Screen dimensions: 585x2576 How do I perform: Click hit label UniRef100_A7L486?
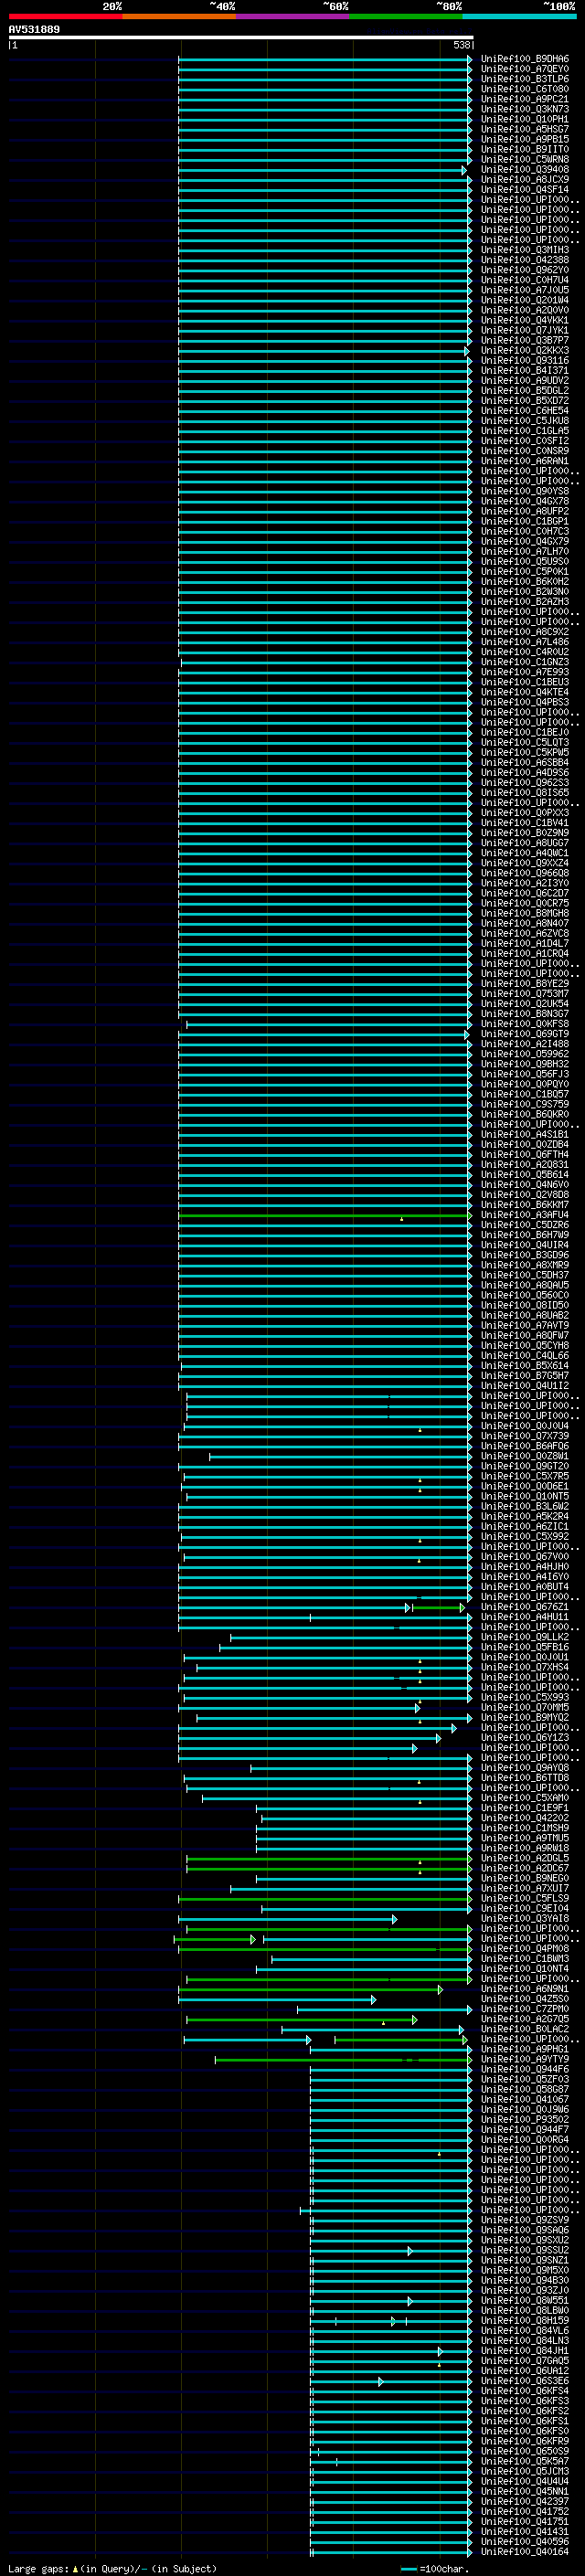(x=524, y=642)
